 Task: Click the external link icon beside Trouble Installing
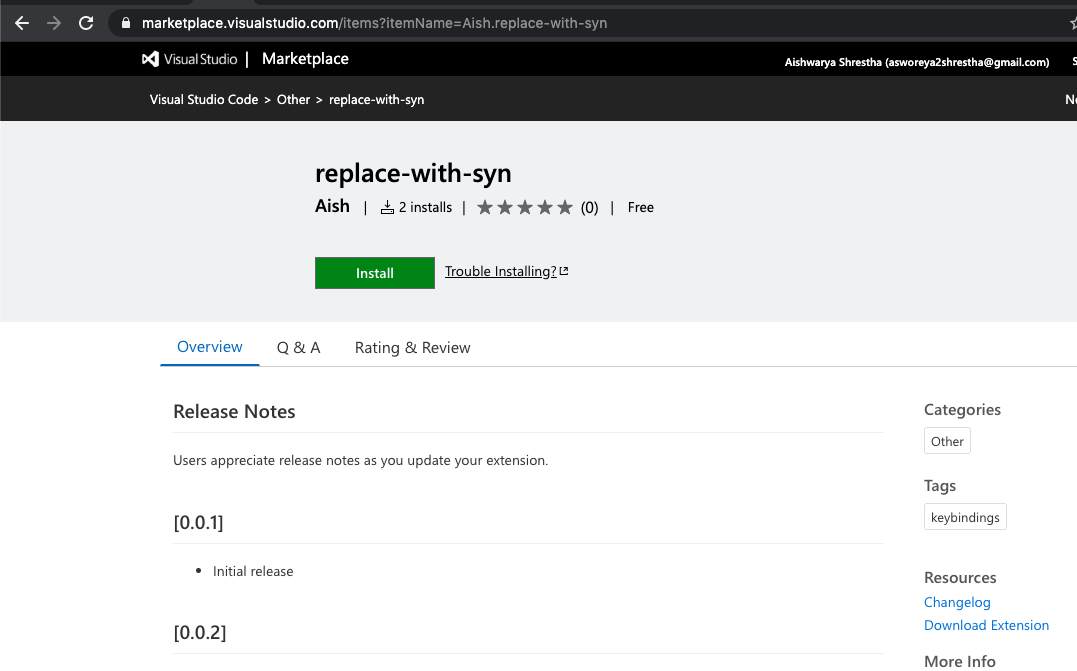(x=564, y=271)
